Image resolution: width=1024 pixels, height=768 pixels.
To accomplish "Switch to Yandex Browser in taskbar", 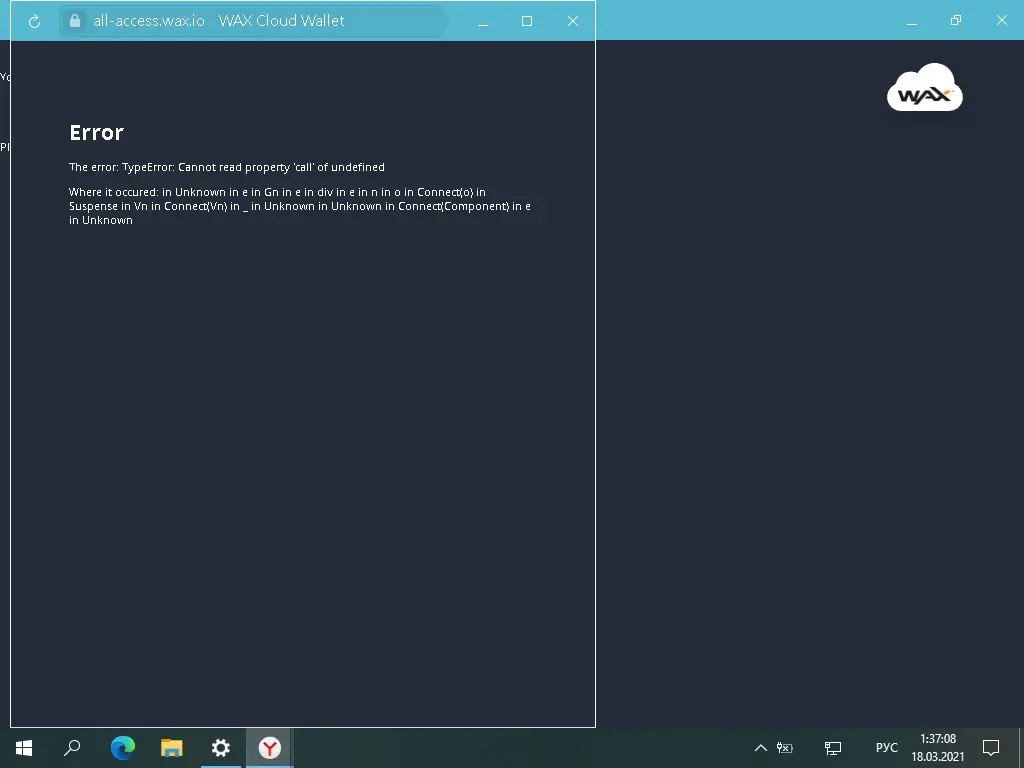I will point(269,748).
